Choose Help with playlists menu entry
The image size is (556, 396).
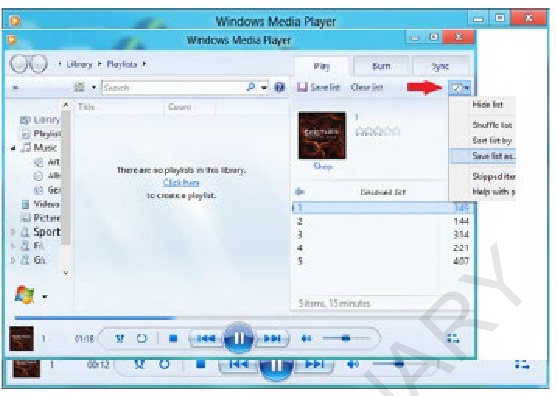pyautogui.click(x=494, y=192)
